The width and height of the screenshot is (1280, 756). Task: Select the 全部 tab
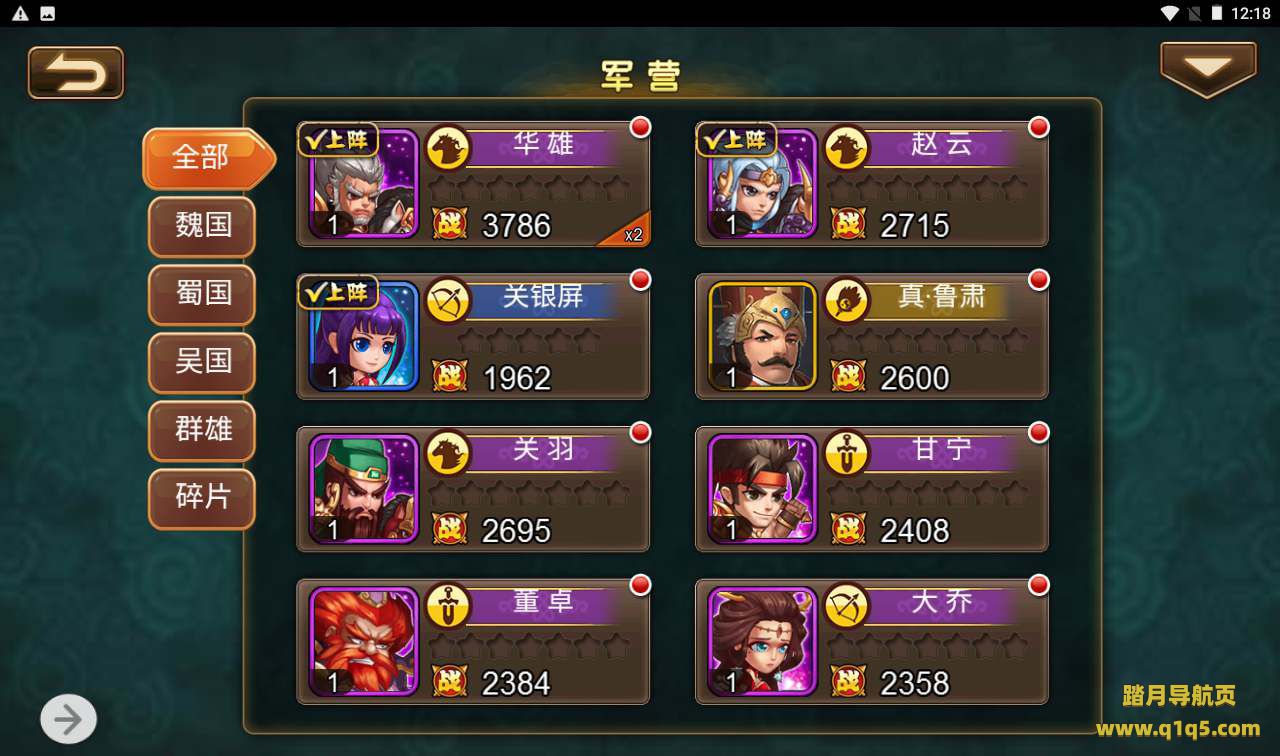(x=208, y=158)
